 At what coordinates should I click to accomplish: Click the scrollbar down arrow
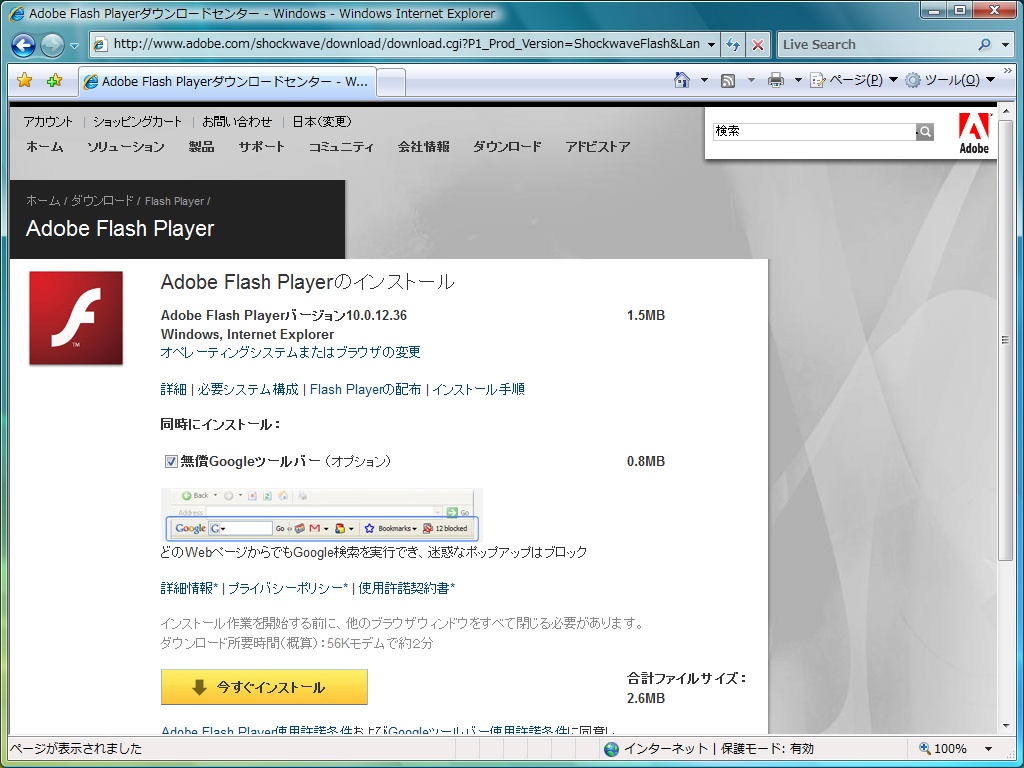tap(1005, 726)
